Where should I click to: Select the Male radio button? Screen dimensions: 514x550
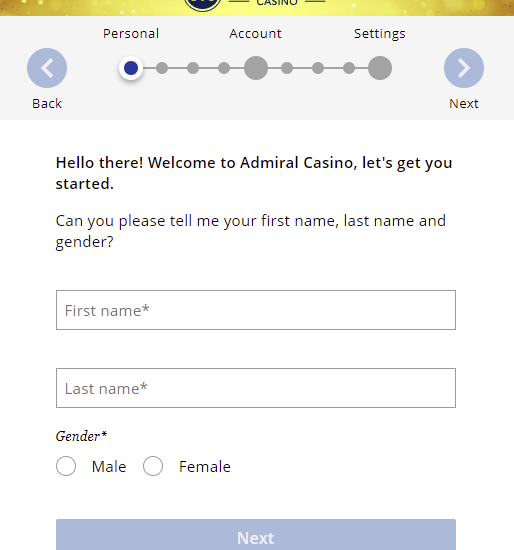66,466
